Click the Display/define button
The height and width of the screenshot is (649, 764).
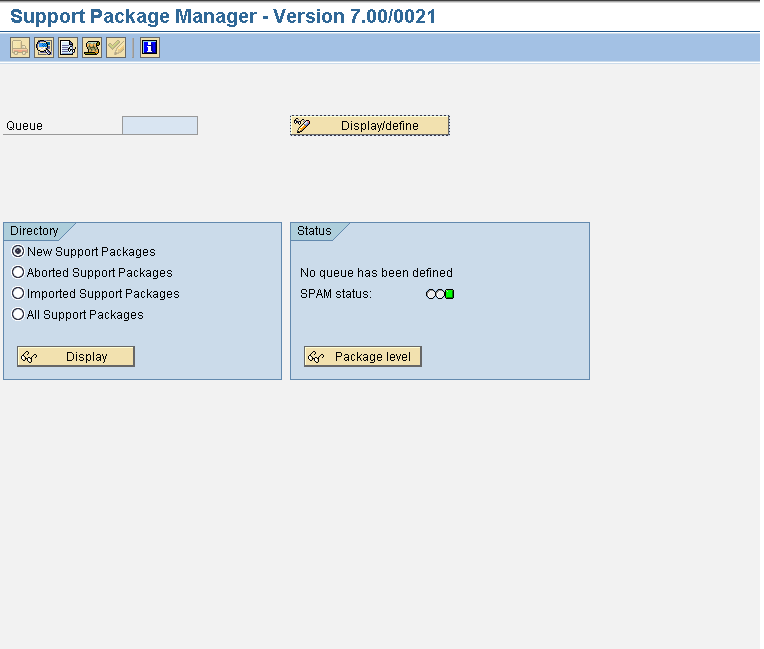click(370, 126)
